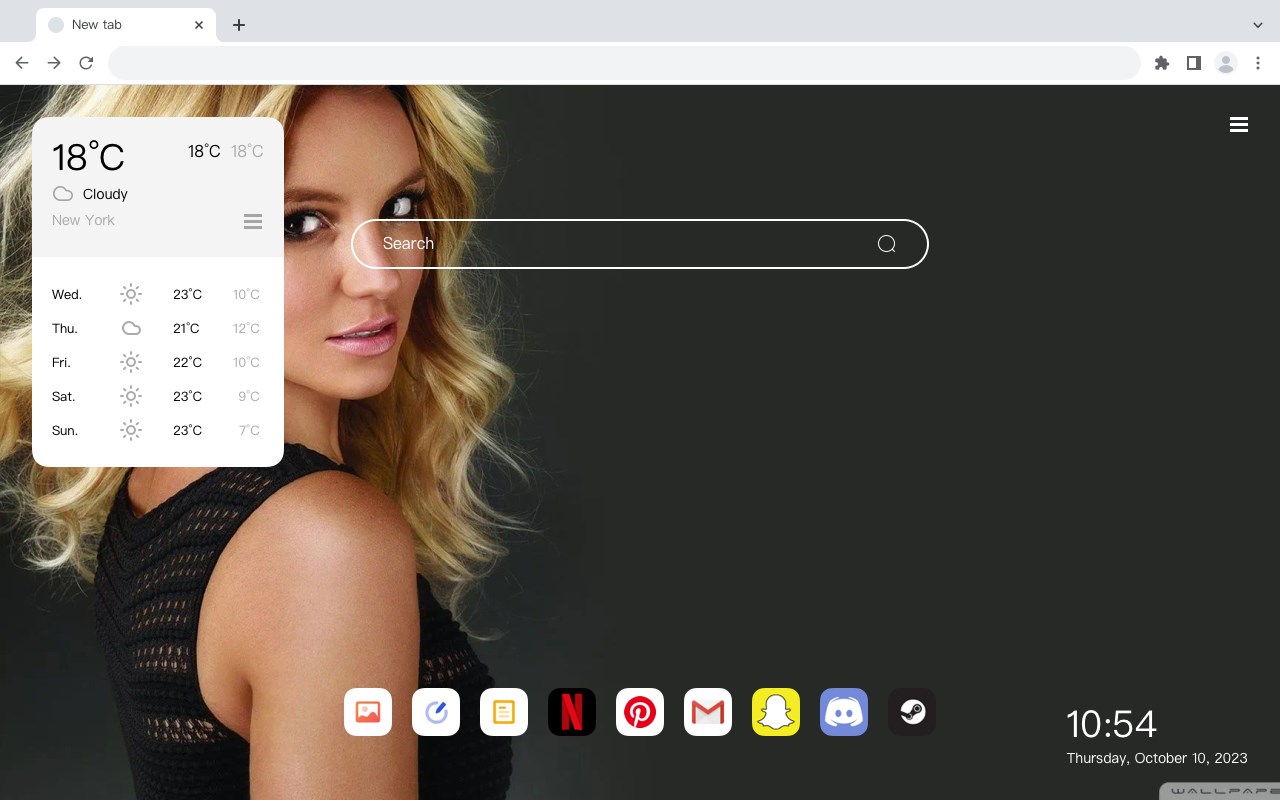Open the Chrome three-dot menu
Image resolution: width=1280 pixels, height=800 pixels.
tap(1258, 63)
